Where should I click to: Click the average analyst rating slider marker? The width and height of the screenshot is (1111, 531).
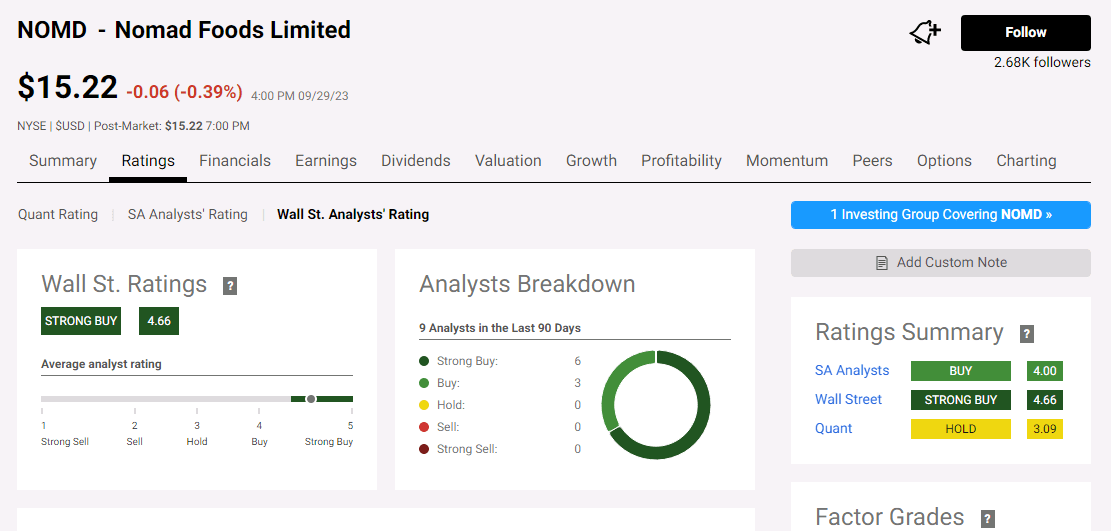click(x=311, y=399)
